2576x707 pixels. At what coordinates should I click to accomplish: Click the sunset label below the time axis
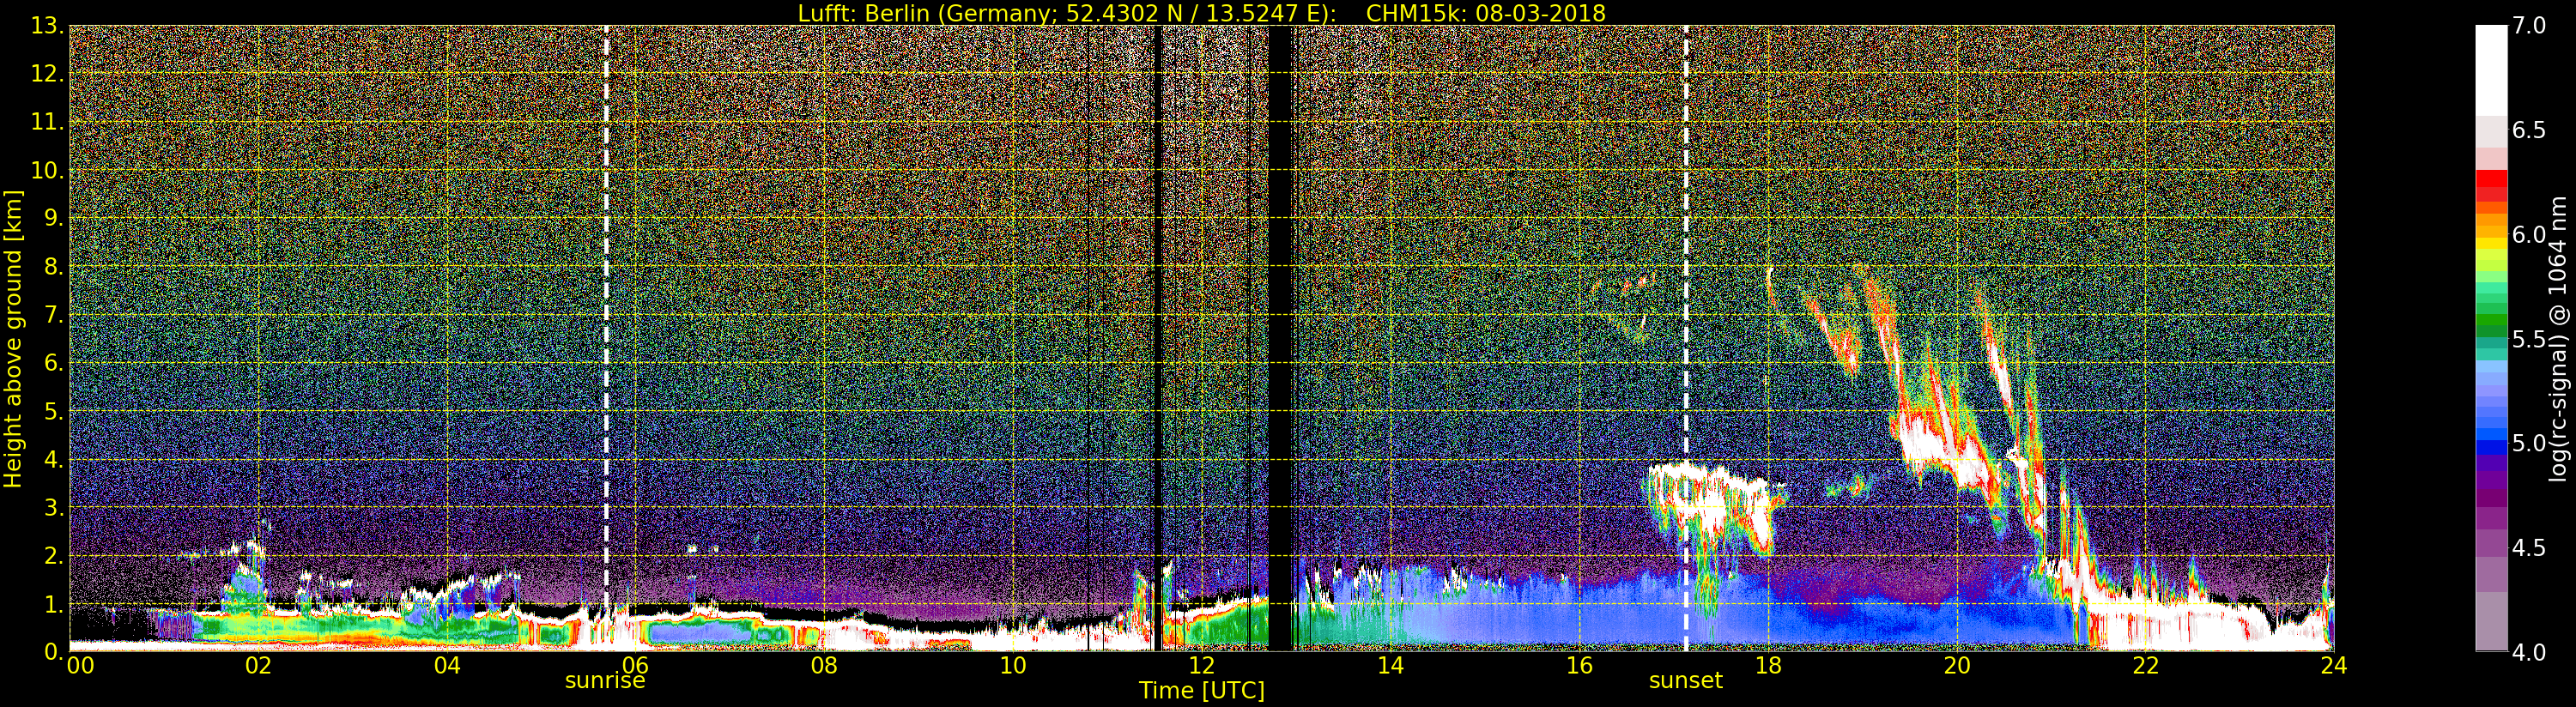[x=1685, y=681]
